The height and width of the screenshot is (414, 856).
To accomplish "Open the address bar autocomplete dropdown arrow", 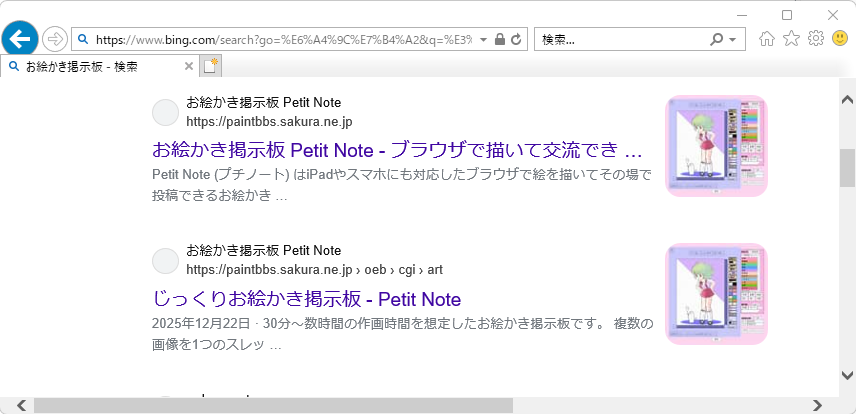I will point(483,39).
